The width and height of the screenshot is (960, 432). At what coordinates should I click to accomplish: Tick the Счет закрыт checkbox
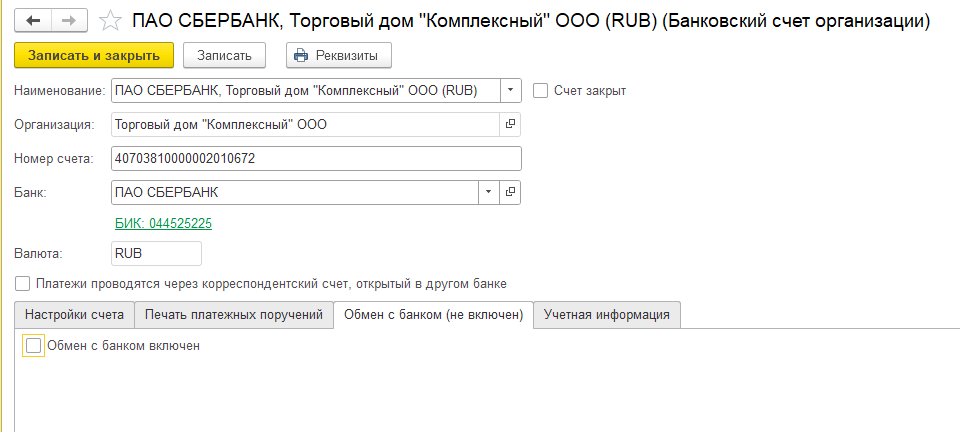tap(540, 91)
